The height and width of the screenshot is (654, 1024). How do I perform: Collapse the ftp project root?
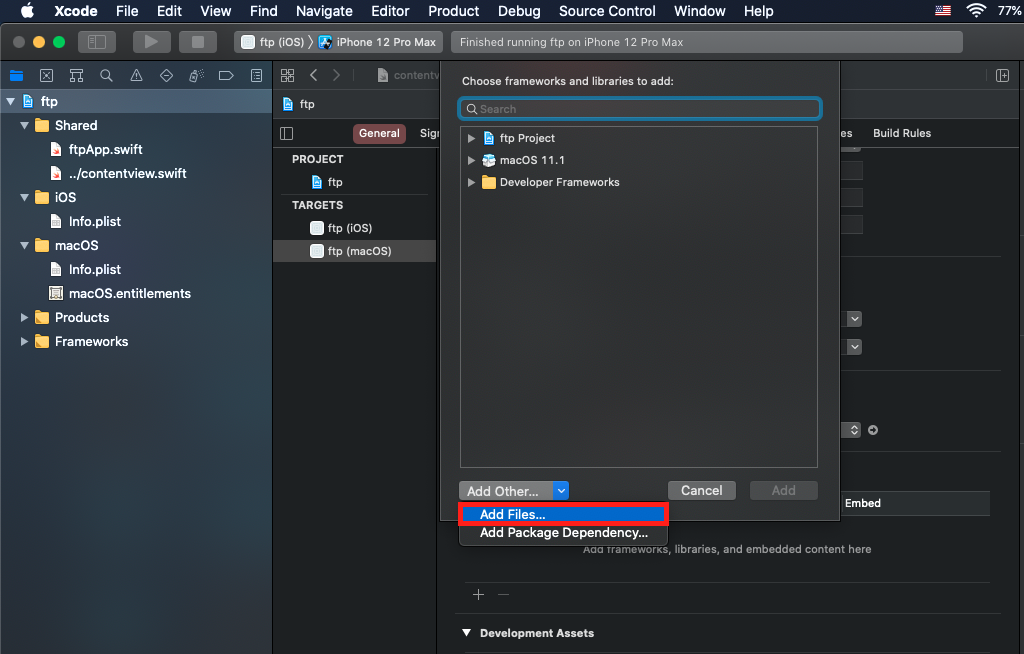pos(10,101)
